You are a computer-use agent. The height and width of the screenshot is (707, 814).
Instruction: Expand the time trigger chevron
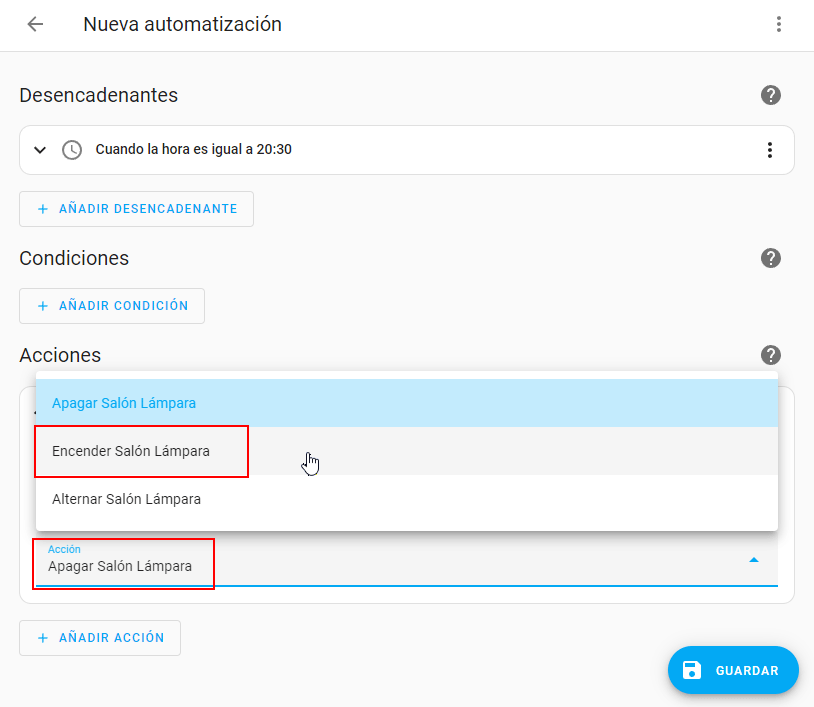click(x=40, y=150)
